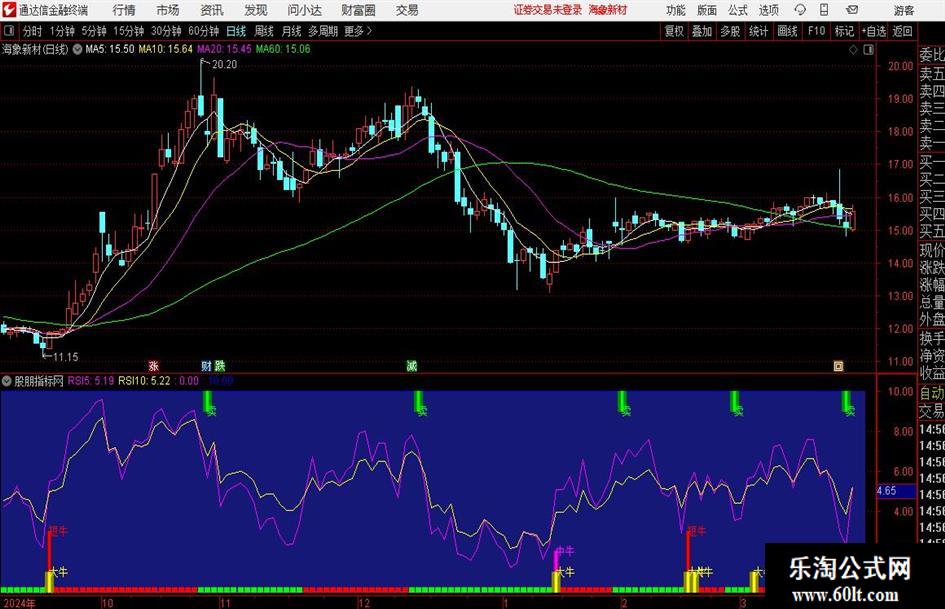Open the 资讯 menu
The height and width of the screenshot is (609, 945).
click(212, 10)
